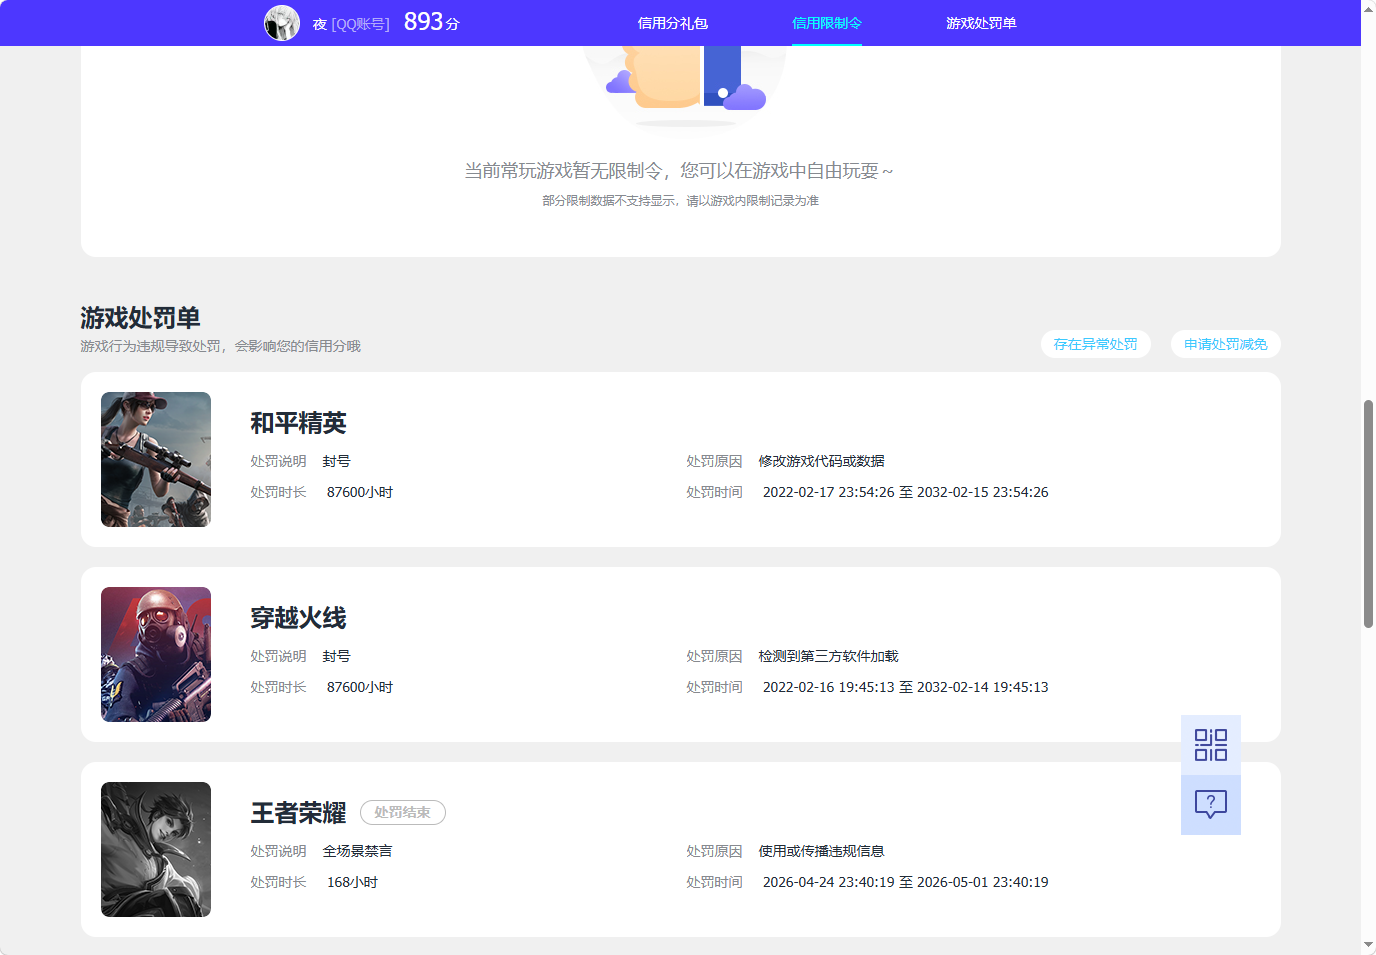Click the 申请处罚减免 button
The width and height of the screenshot is (1376, 955).
click(x=1225, y=344)
